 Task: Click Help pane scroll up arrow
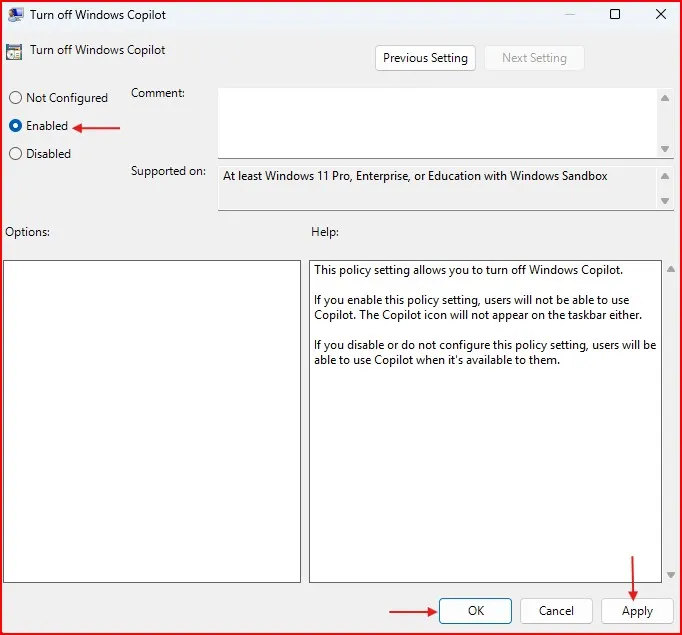pos(671,269)
